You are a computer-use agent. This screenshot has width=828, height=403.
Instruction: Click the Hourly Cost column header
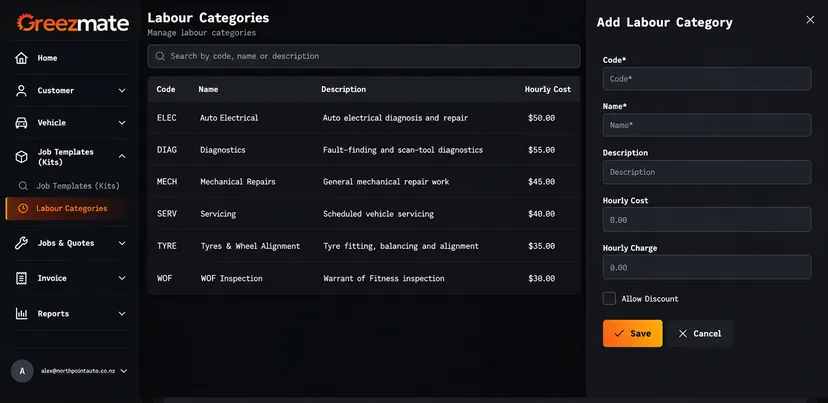tap(548, 89)
